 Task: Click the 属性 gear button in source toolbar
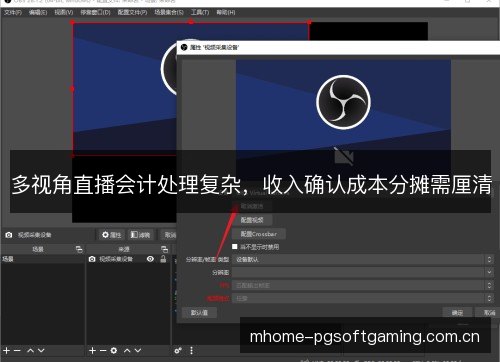pyautogui.click(x=111, y=235)
